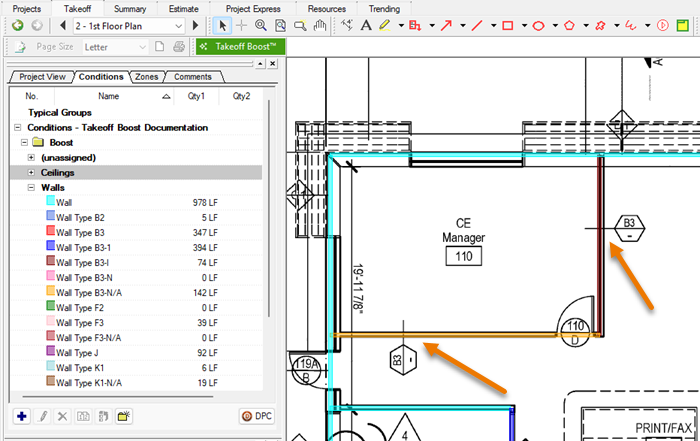Expand the Ceilings group
The width and height of the screenshot is (700, 441).
pyautogui.click(x=31, y=173)
